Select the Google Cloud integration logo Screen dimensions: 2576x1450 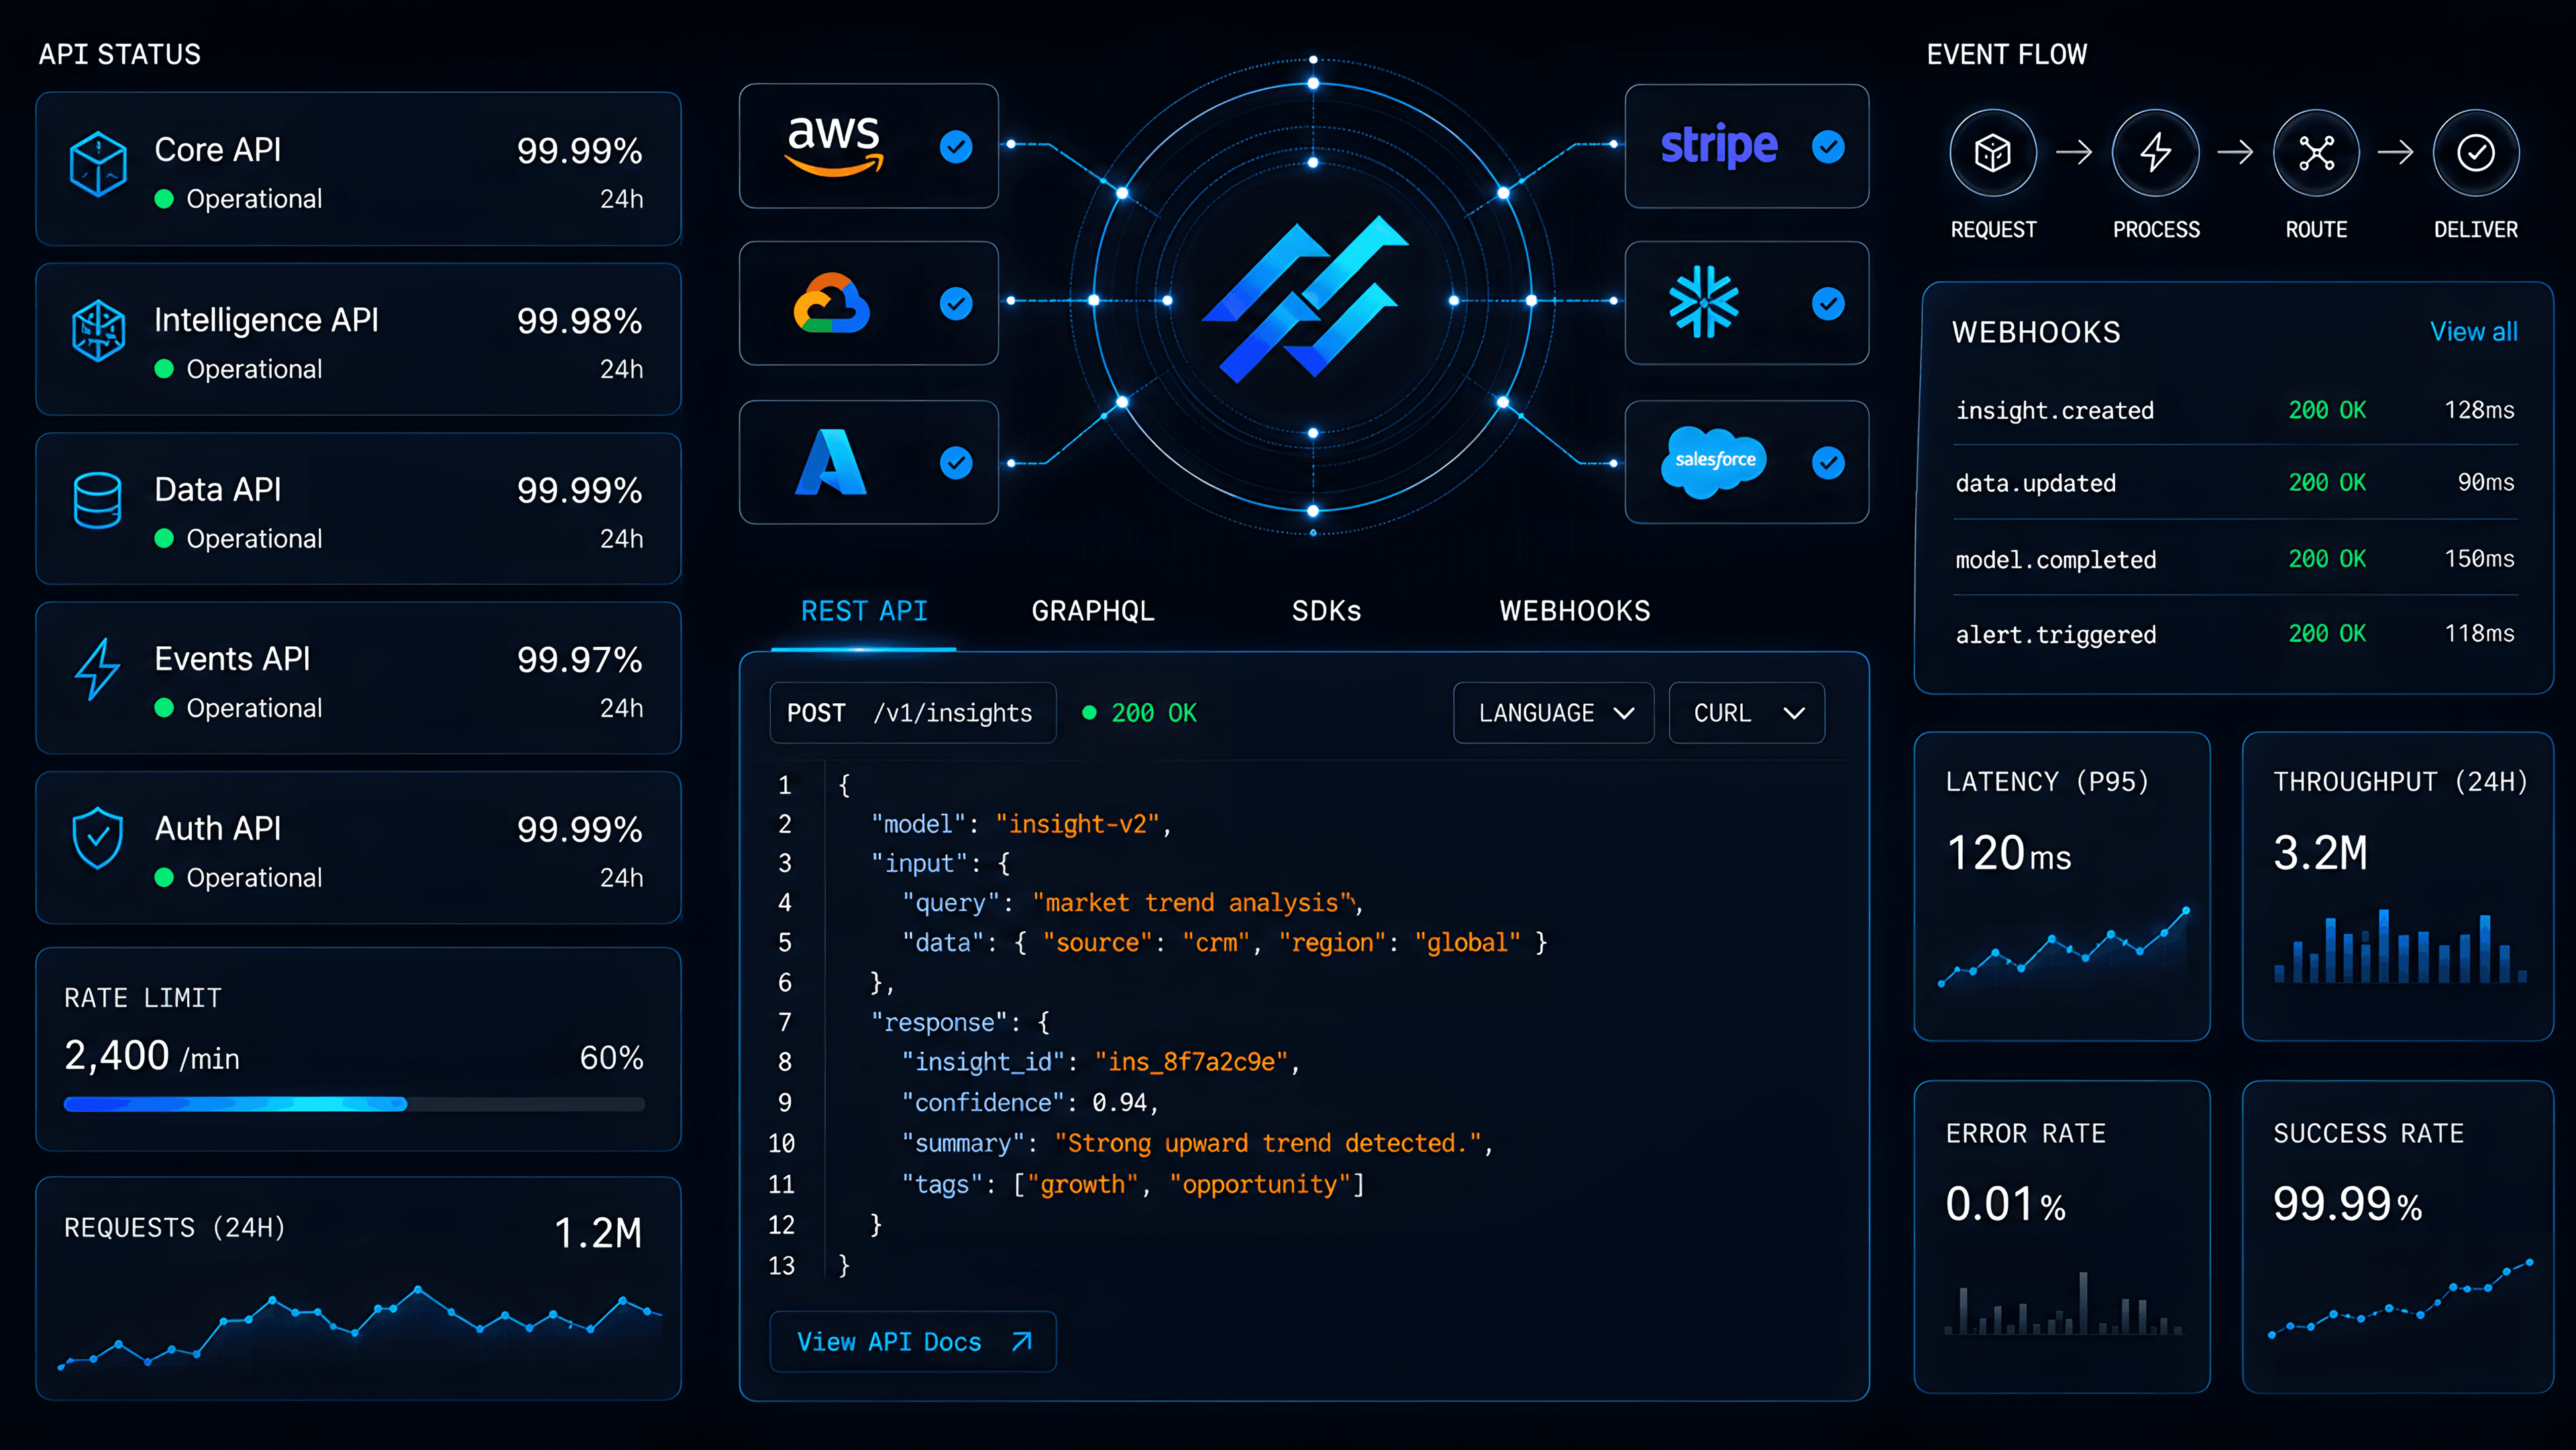point(832,303)
